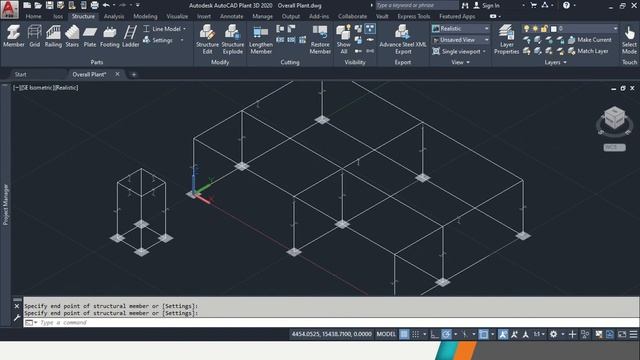Open the Modeling ribbon tab

[x=145, y=16]
